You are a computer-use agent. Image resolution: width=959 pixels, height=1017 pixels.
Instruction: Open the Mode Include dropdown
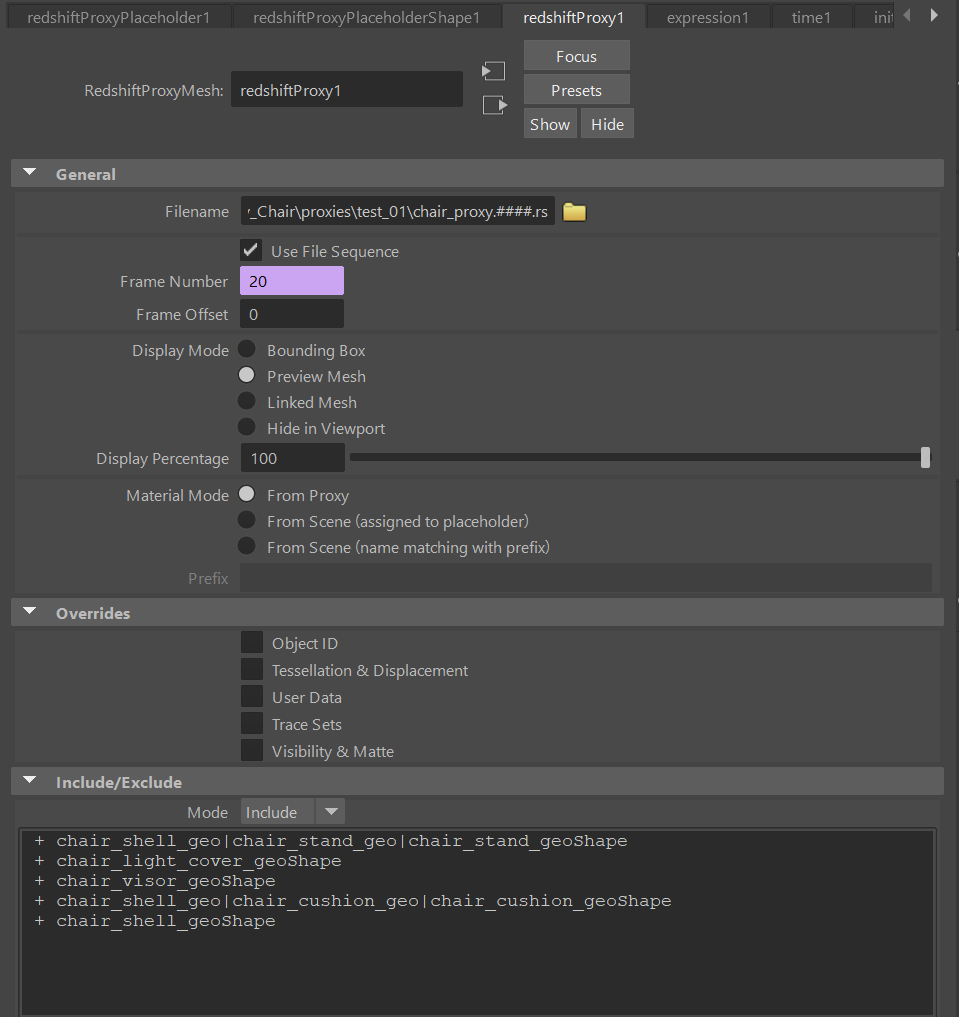point(292,811)
